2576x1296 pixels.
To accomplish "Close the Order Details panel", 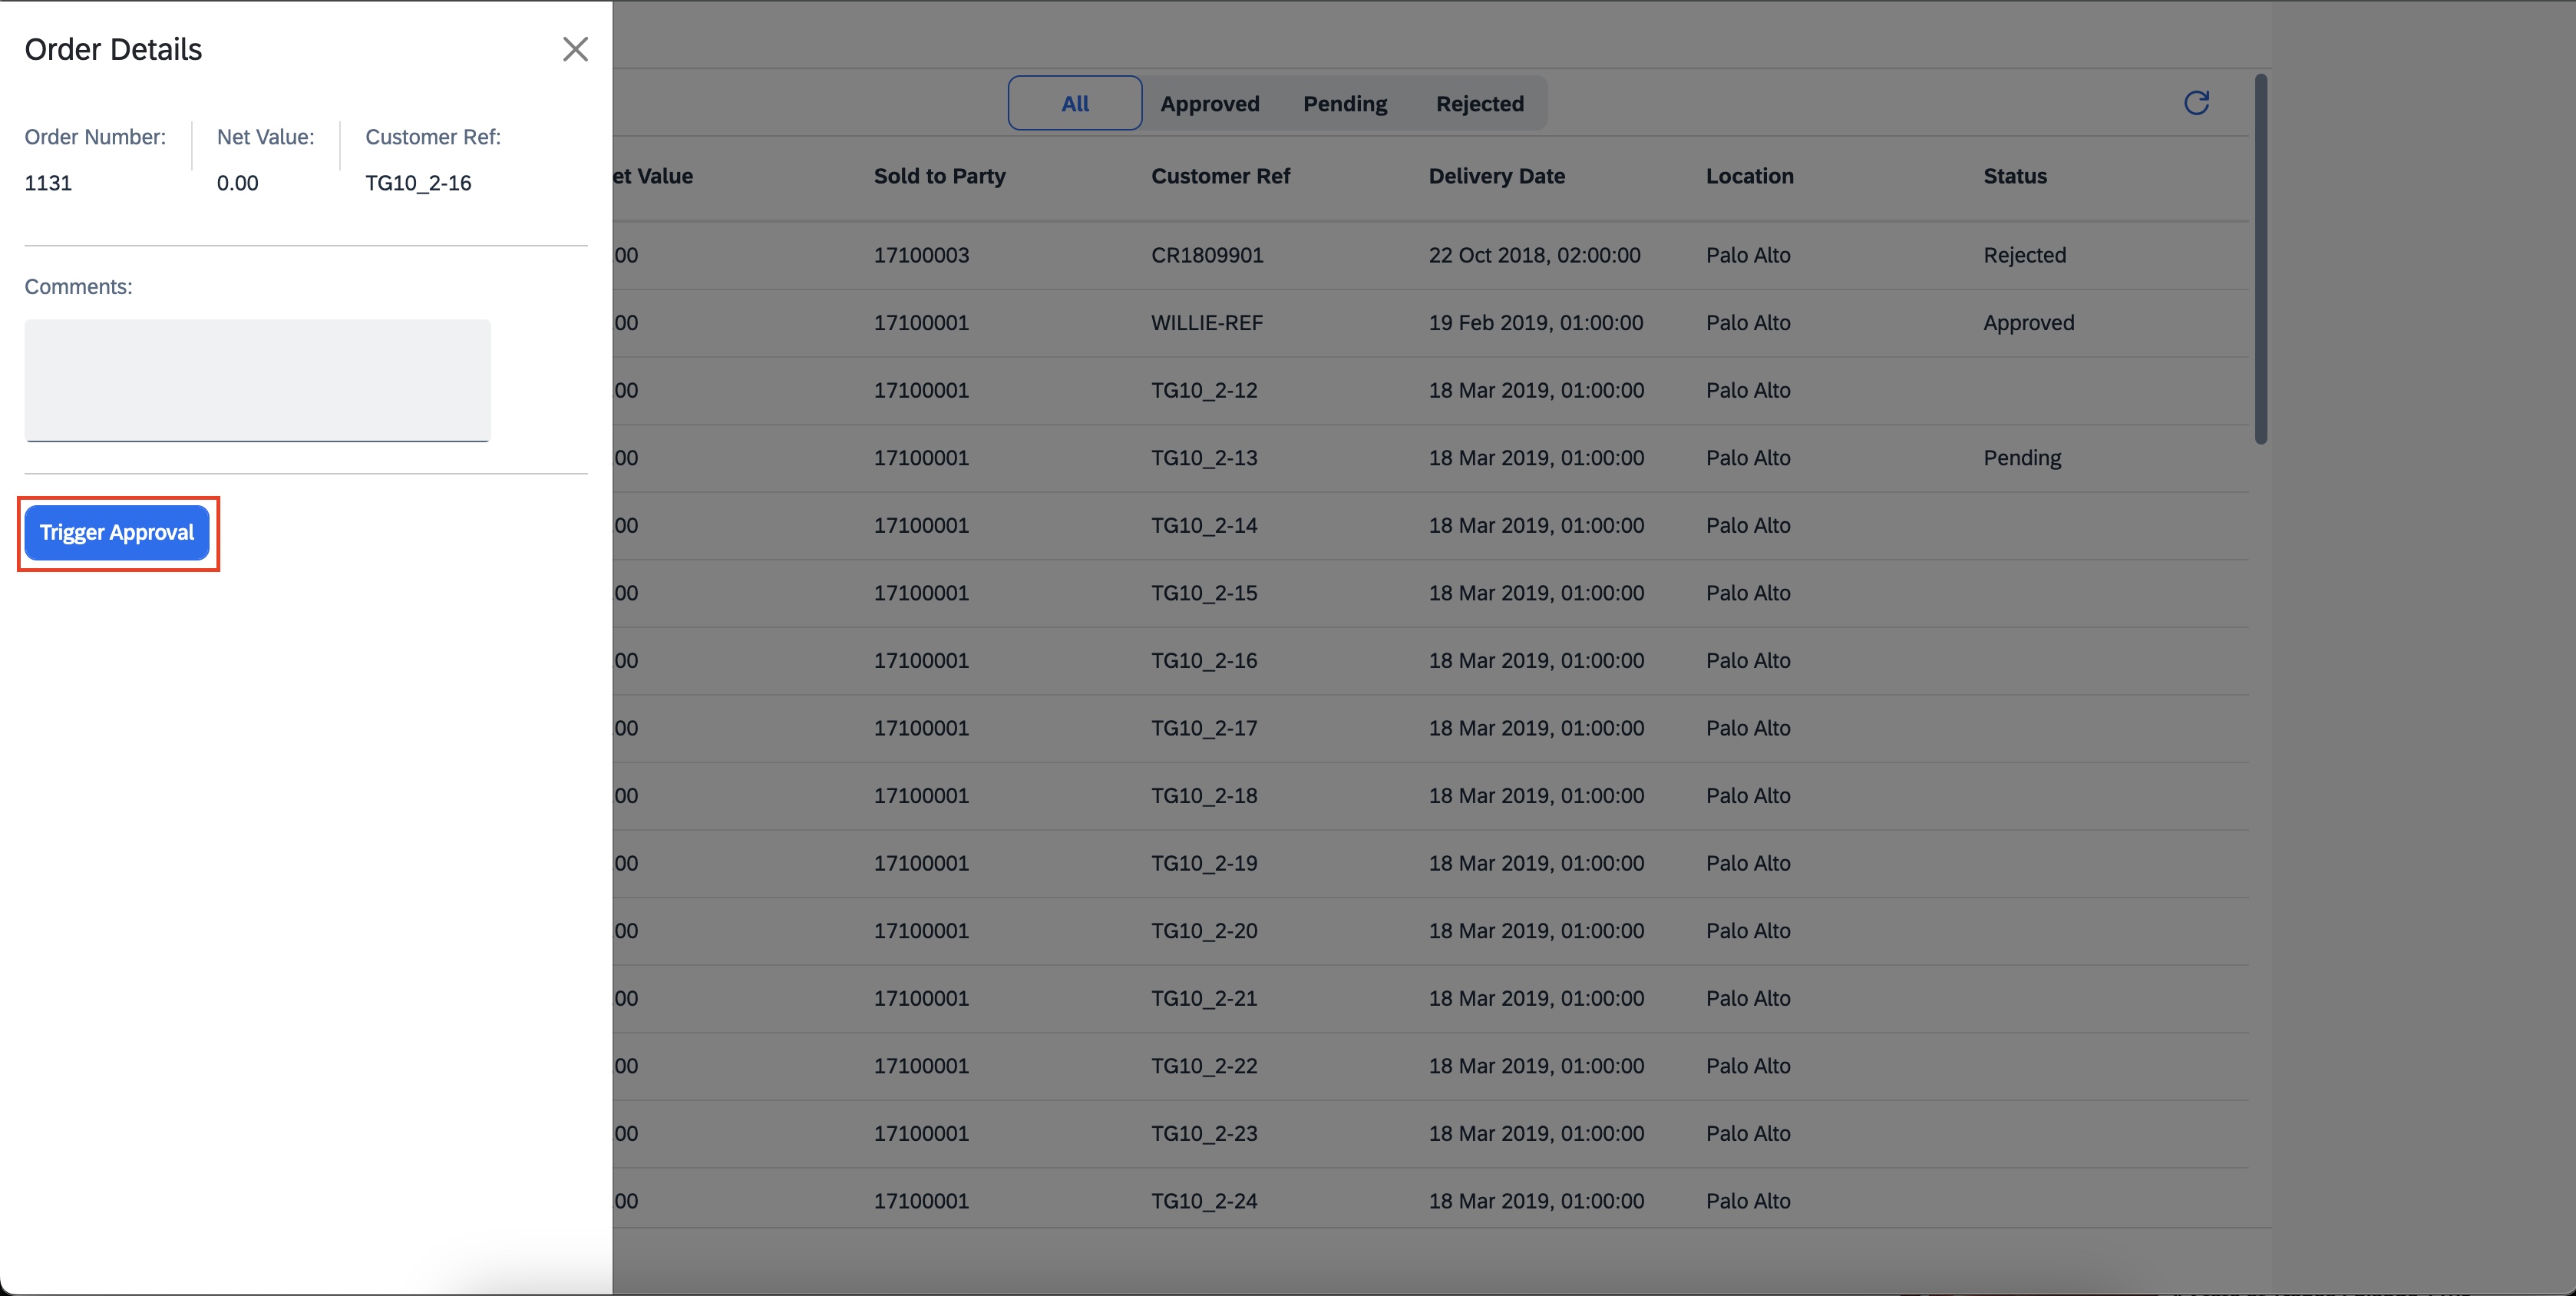I will (575, 49).
